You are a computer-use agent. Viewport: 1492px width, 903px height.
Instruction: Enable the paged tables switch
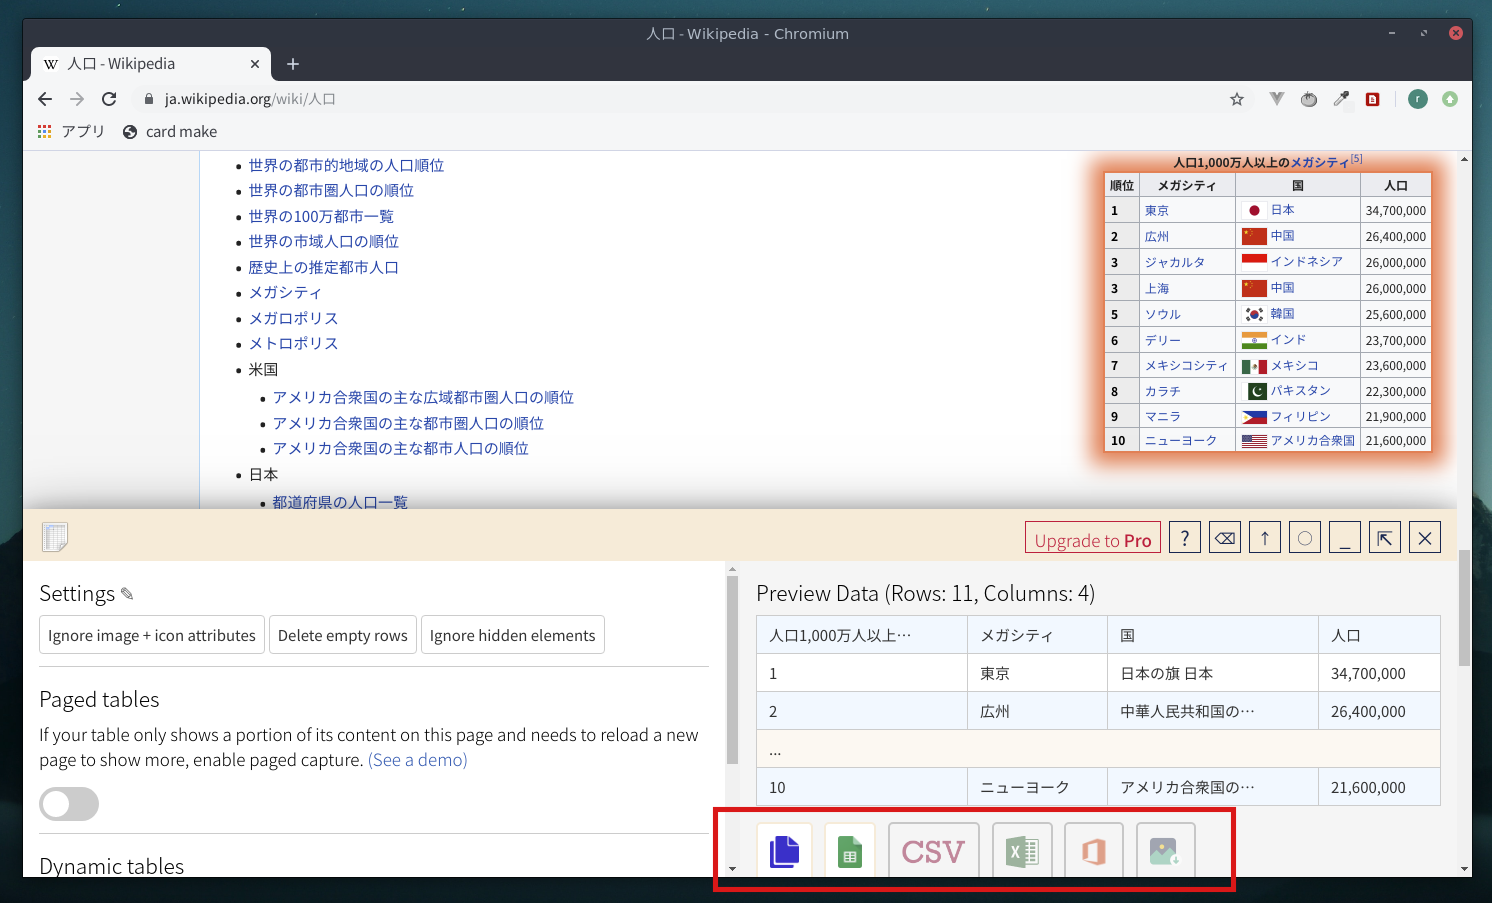point(69,804)
